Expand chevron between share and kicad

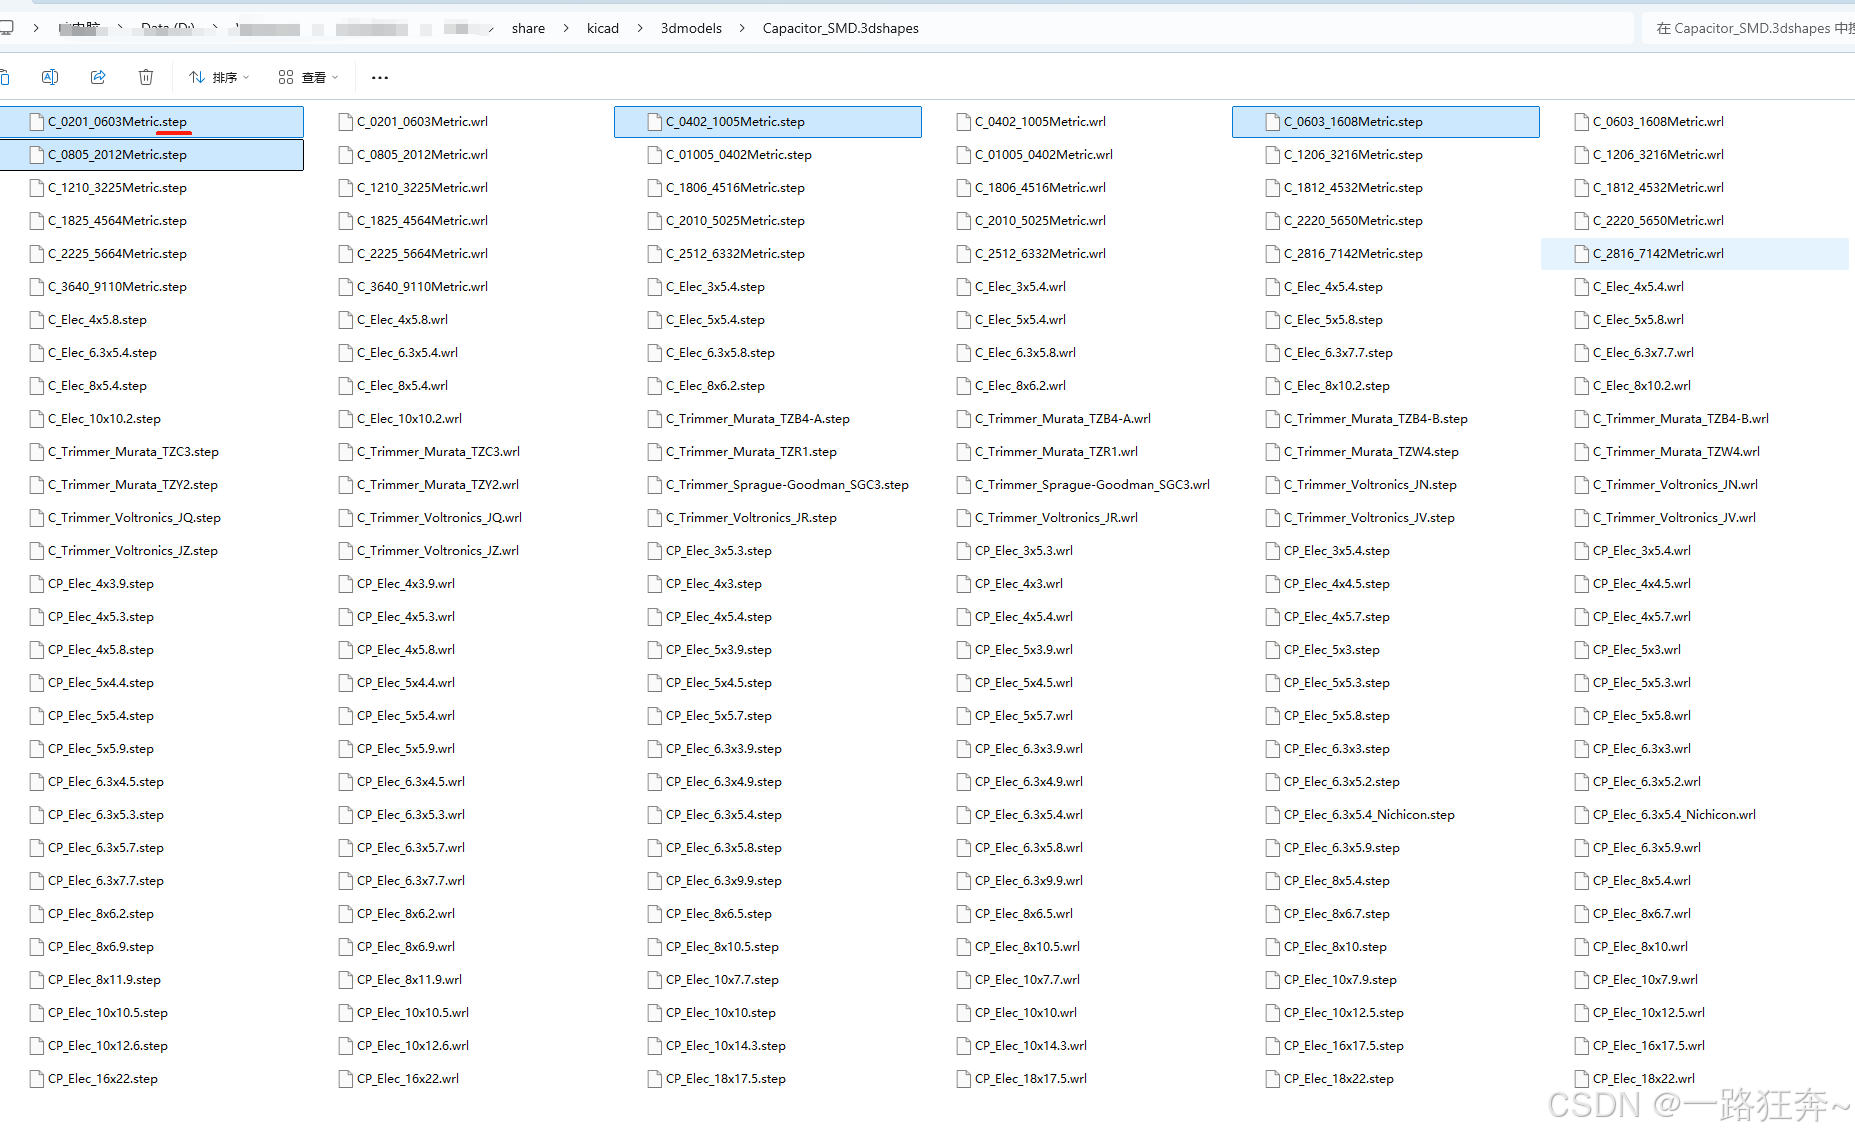pos(566,28)
